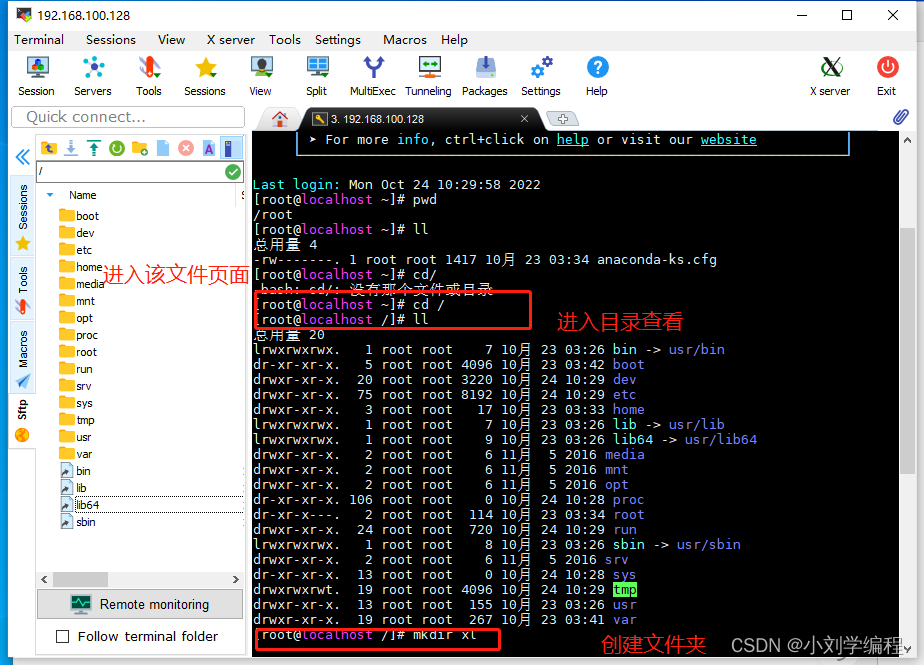Create new file in SFTP panel
Screen dimensions: 924x665
pyautogui.click(x=163, y=148)
